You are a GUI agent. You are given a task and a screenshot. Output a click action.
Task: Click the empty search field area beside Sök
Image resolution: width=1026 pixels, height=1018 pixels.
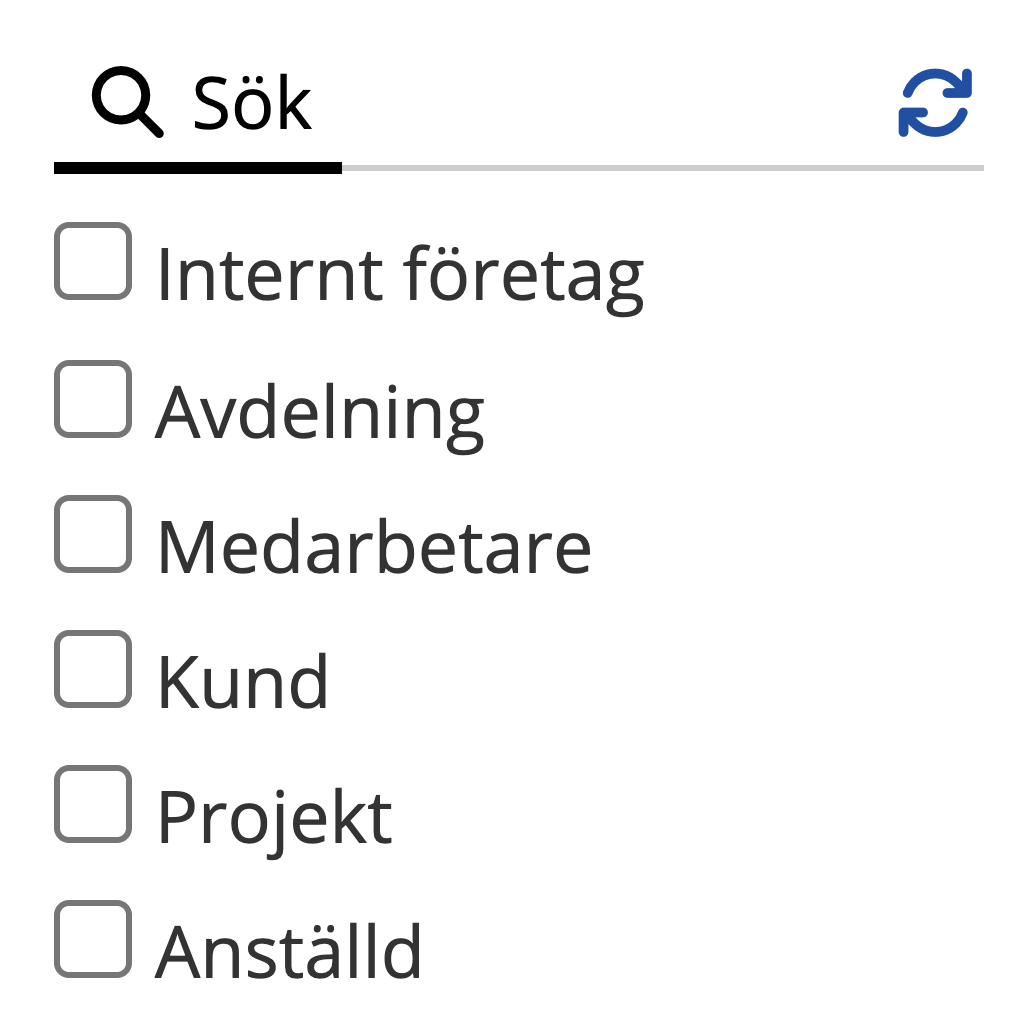[600, 105]
